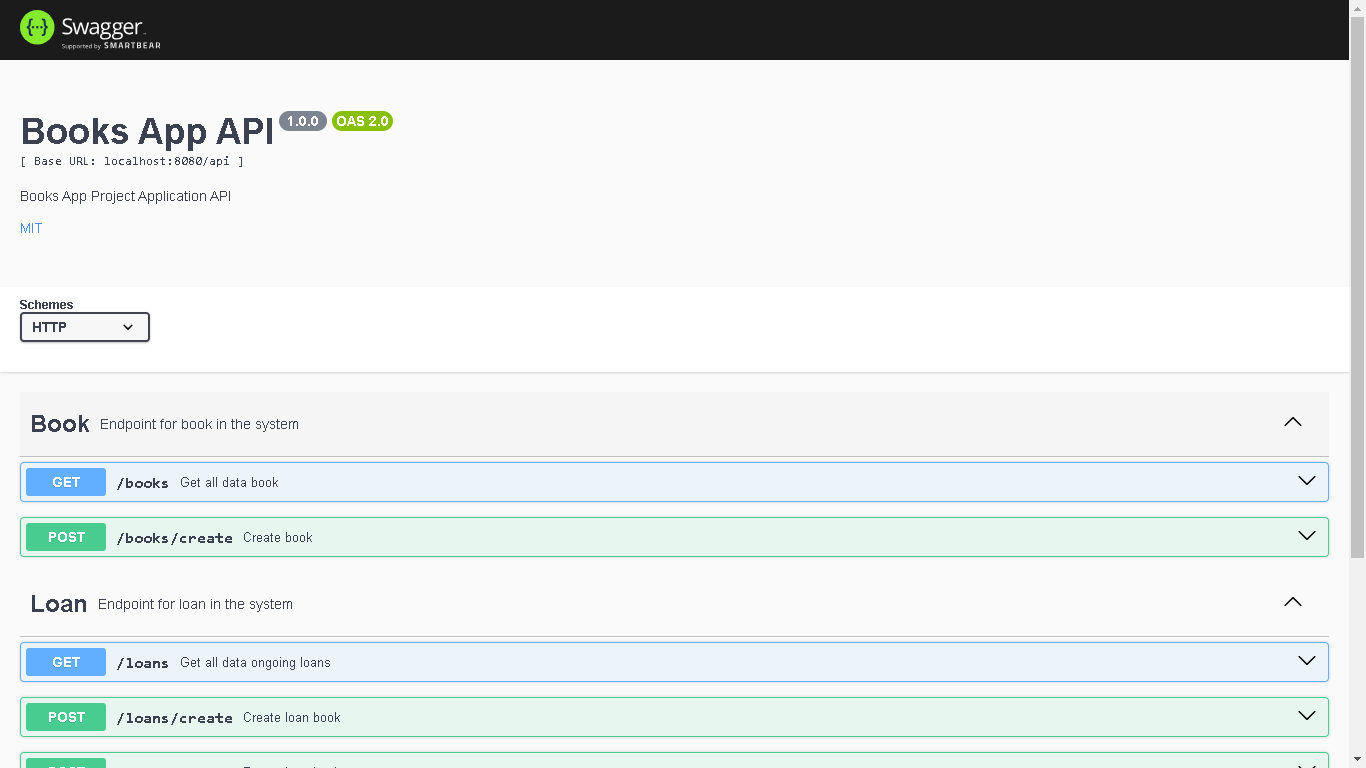Click the Swagger logo icon
This screenshot has height=768, width=1366.
tap(37, 27)
